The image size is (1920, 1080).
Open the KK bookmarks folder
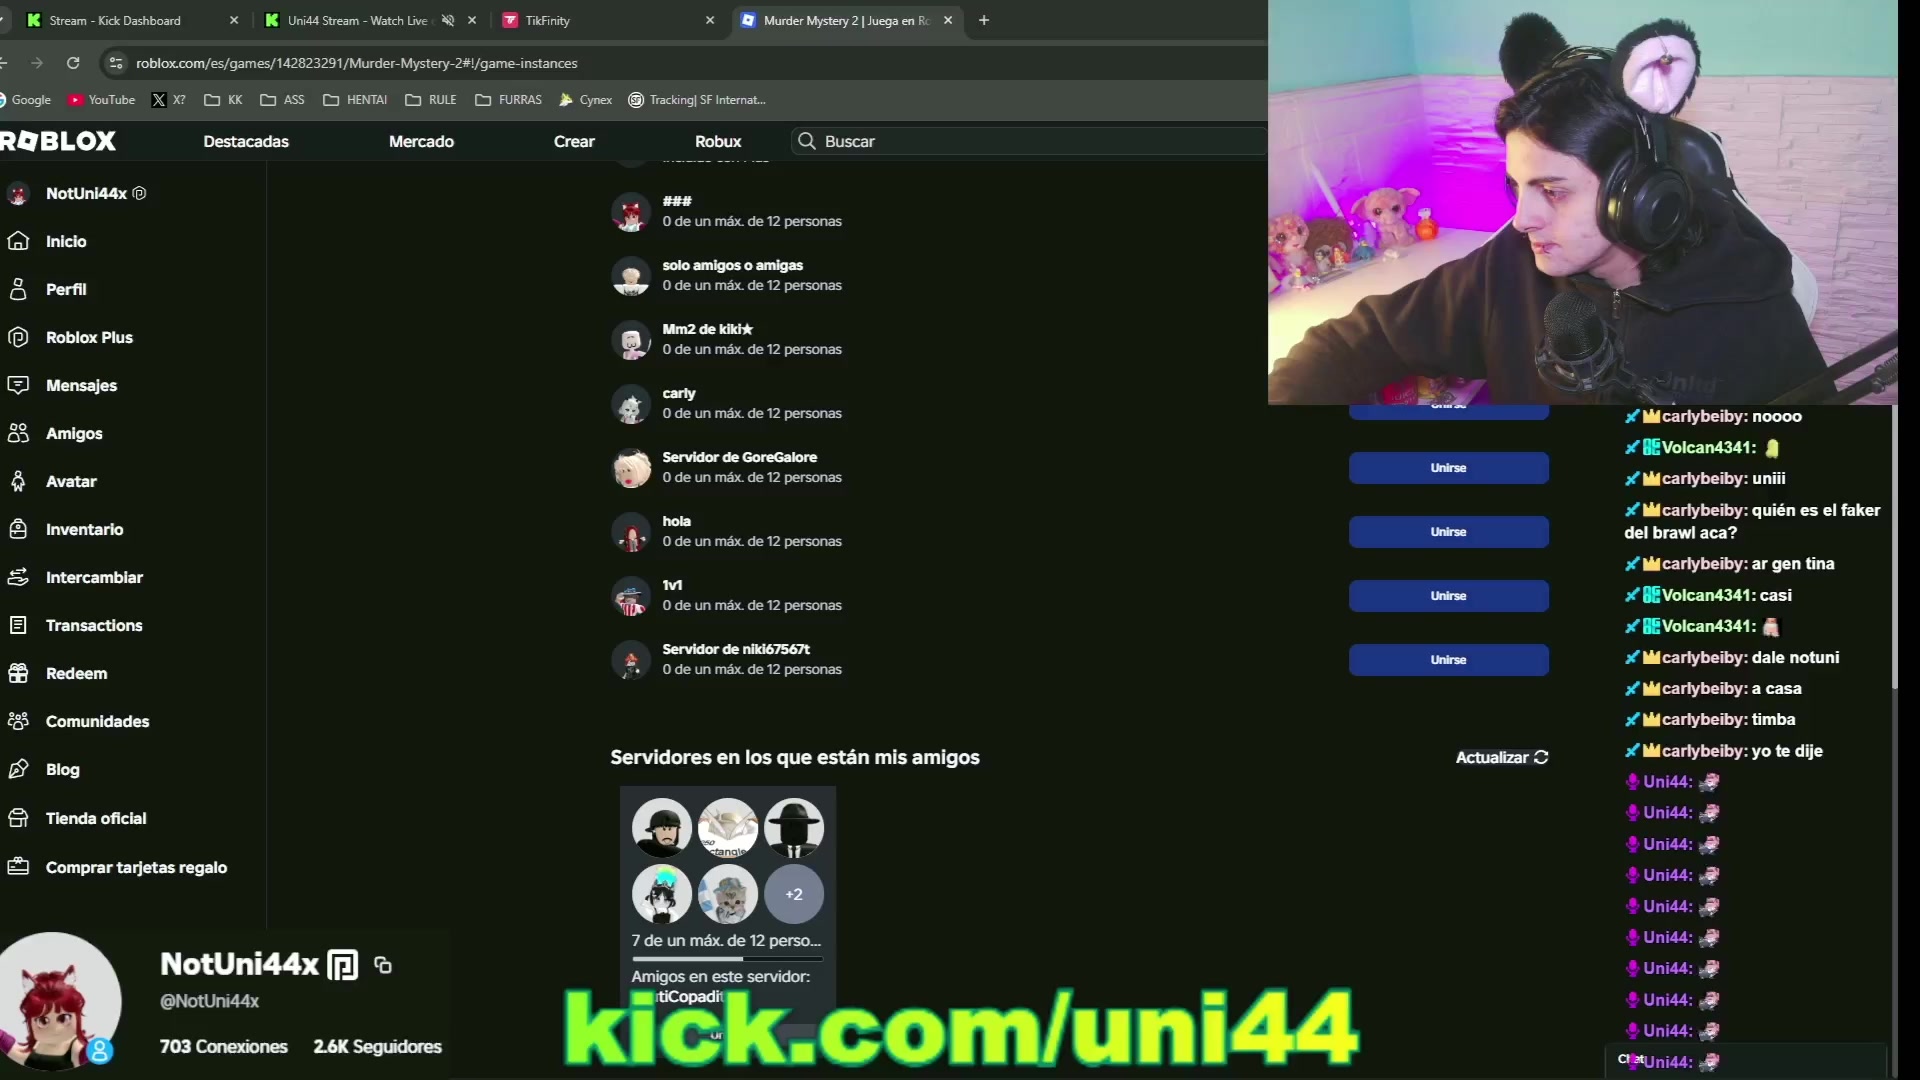coord(223,100)
